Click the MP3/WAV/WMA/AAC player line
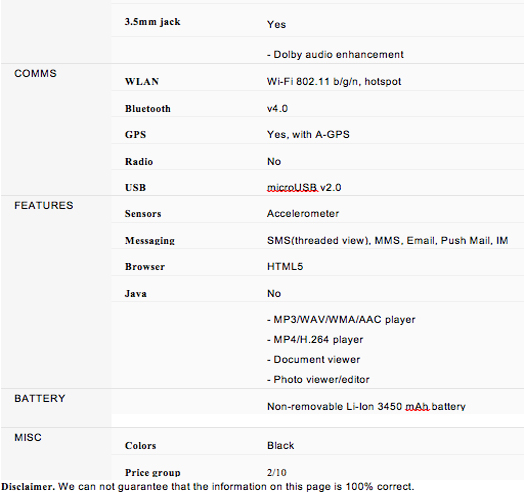Viewport: 524px width, 492px height. tap(341, 320)
